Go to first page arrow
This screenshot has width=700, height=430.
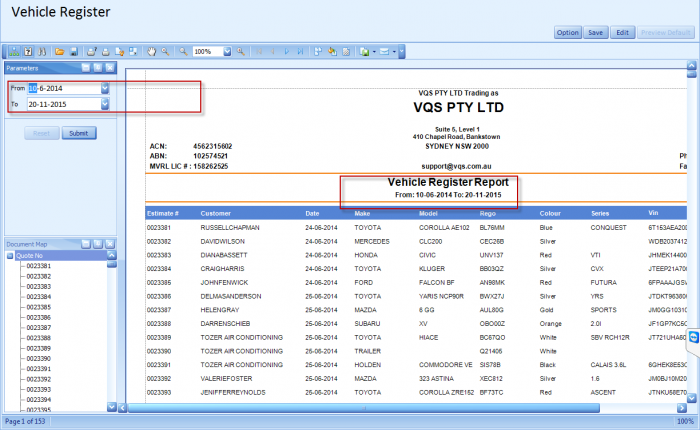pyautogui.click(x=259, y=52)
